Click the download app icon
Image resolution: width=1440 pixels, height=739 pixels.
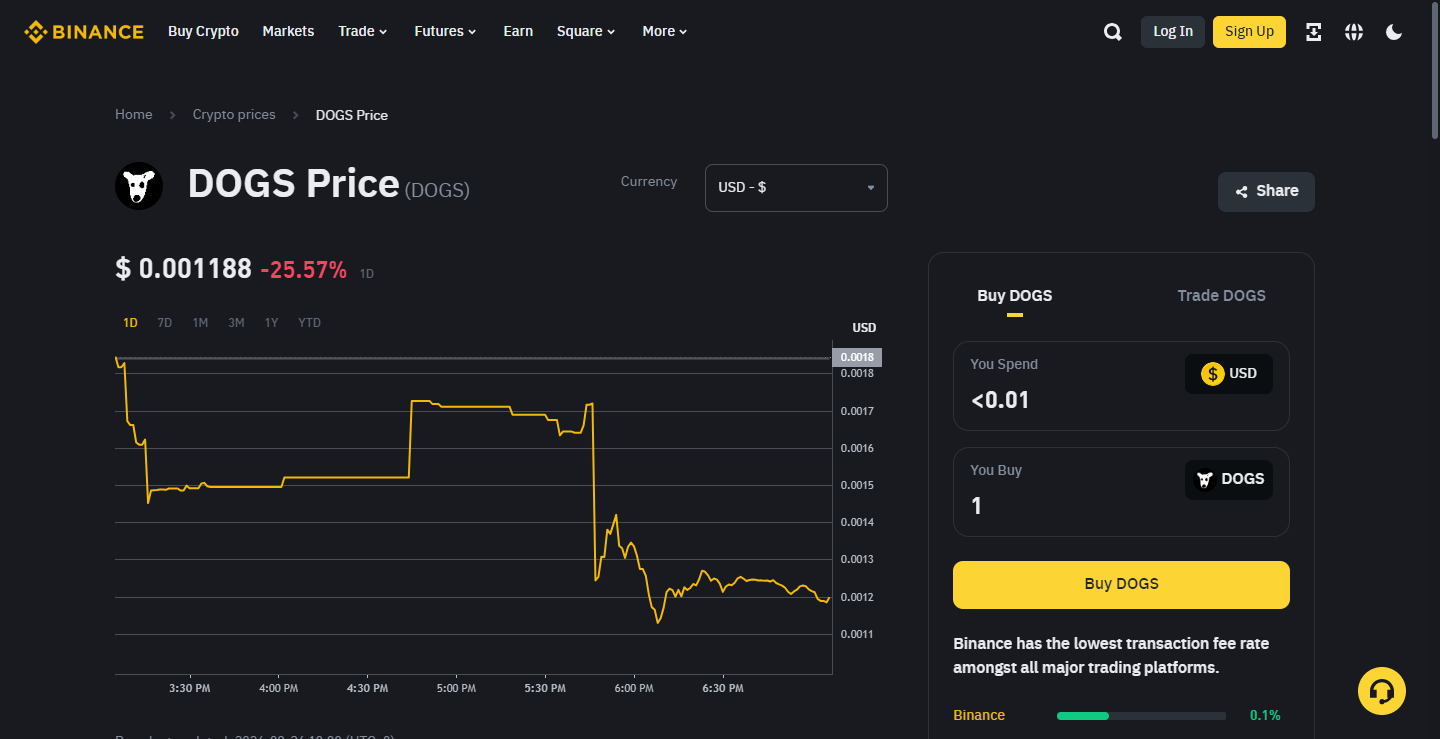tap(1314, 32)
